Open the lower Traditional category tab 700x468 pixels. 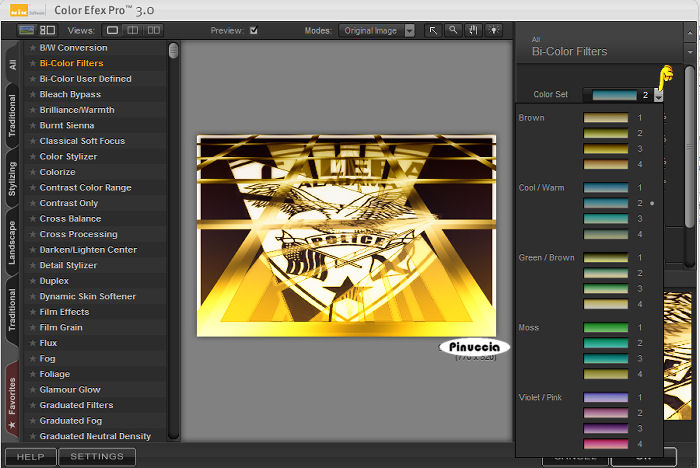[12, 309]
